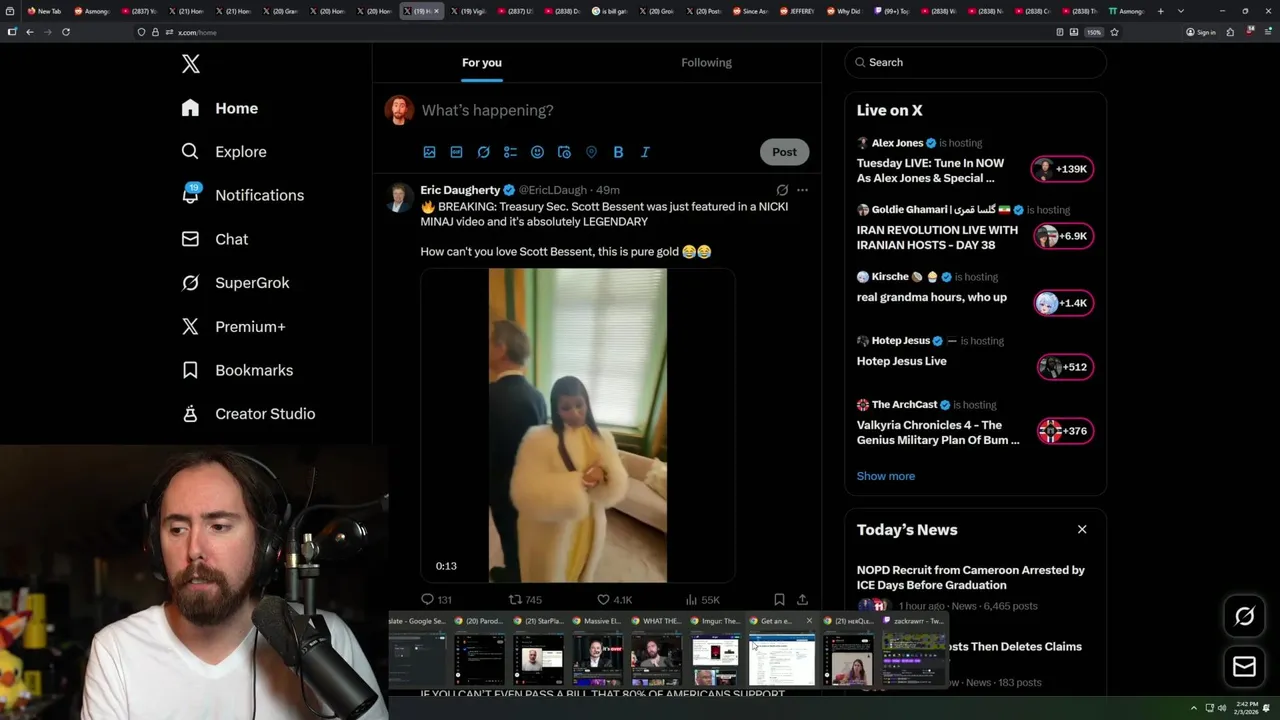Join Kirsche live +1.4K space
1280x720 pixels.
(x=1063, y=303)
